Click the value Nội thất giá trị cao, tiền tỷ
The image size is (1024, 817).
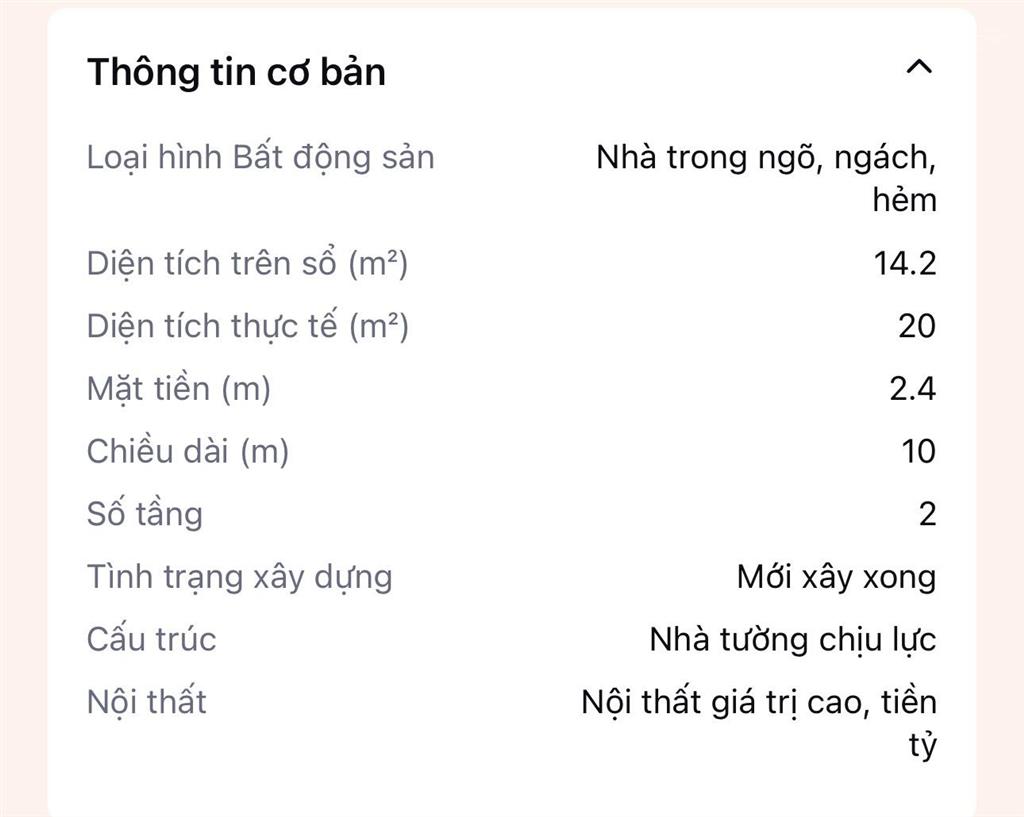(760, 722)
